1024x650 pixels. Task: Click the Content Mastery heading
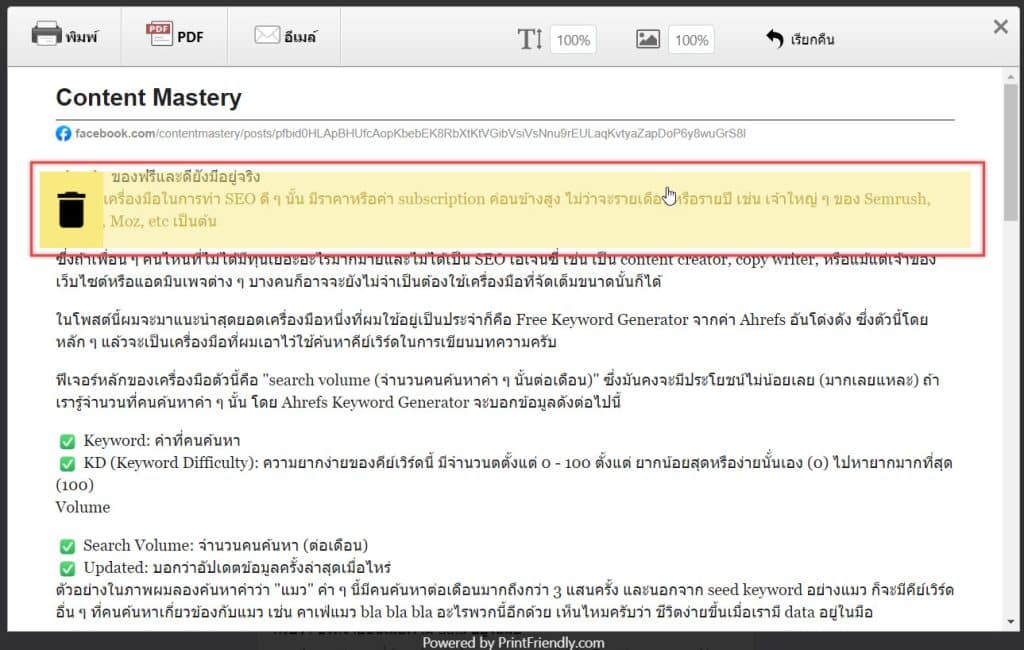click(x=149, y=98)
